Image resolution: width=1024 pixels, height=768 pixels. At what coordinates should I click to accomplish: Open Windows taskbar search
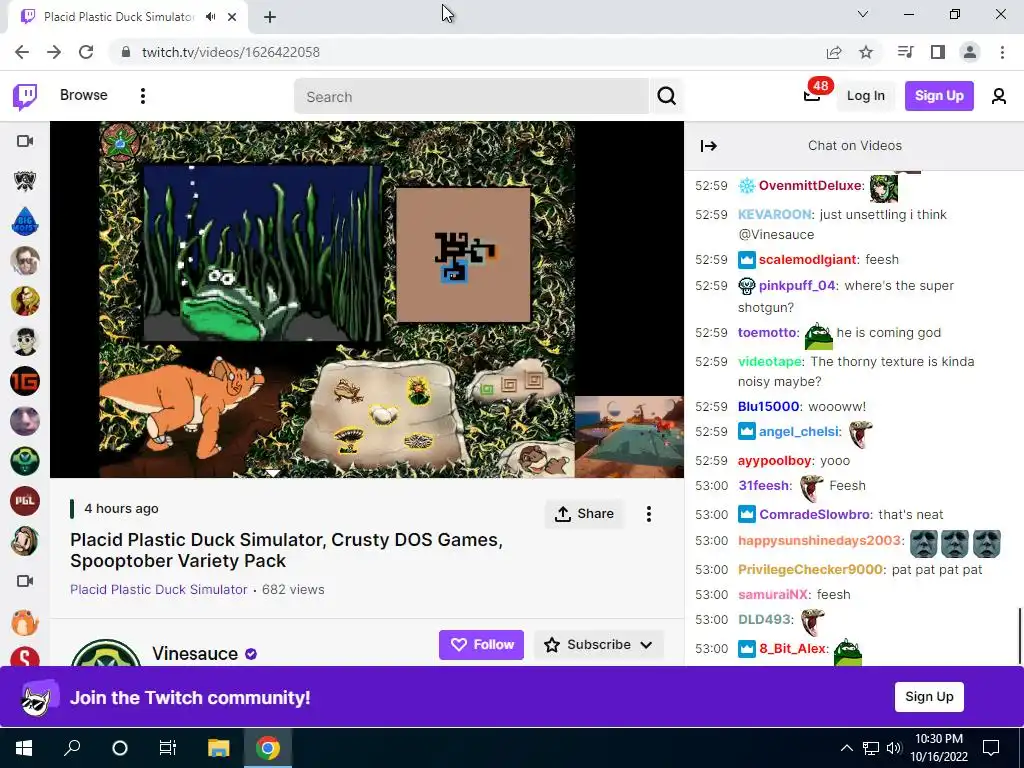(72, 748)
